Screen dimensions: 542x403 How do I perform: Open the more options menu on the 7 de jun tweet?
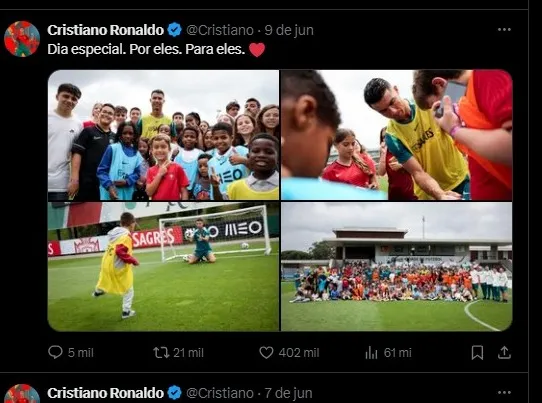[504, 392]
